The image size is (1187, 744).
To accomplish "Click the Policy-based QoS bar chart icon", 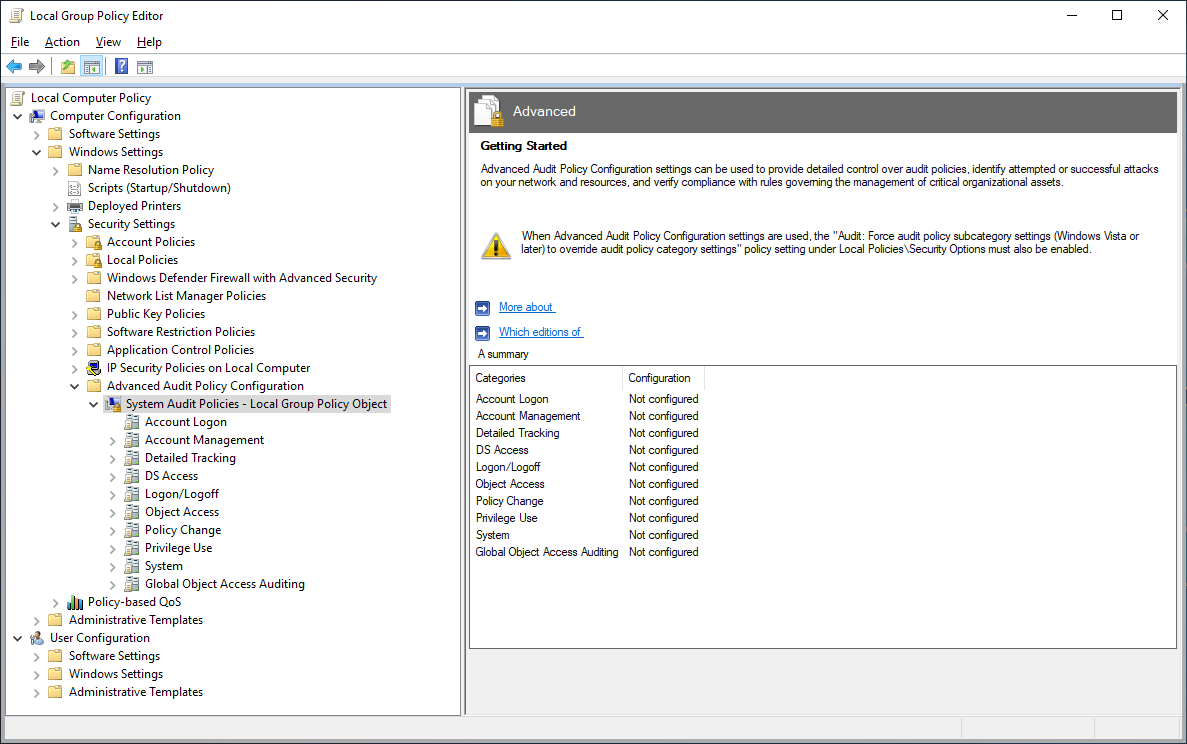I will [75, 602].
